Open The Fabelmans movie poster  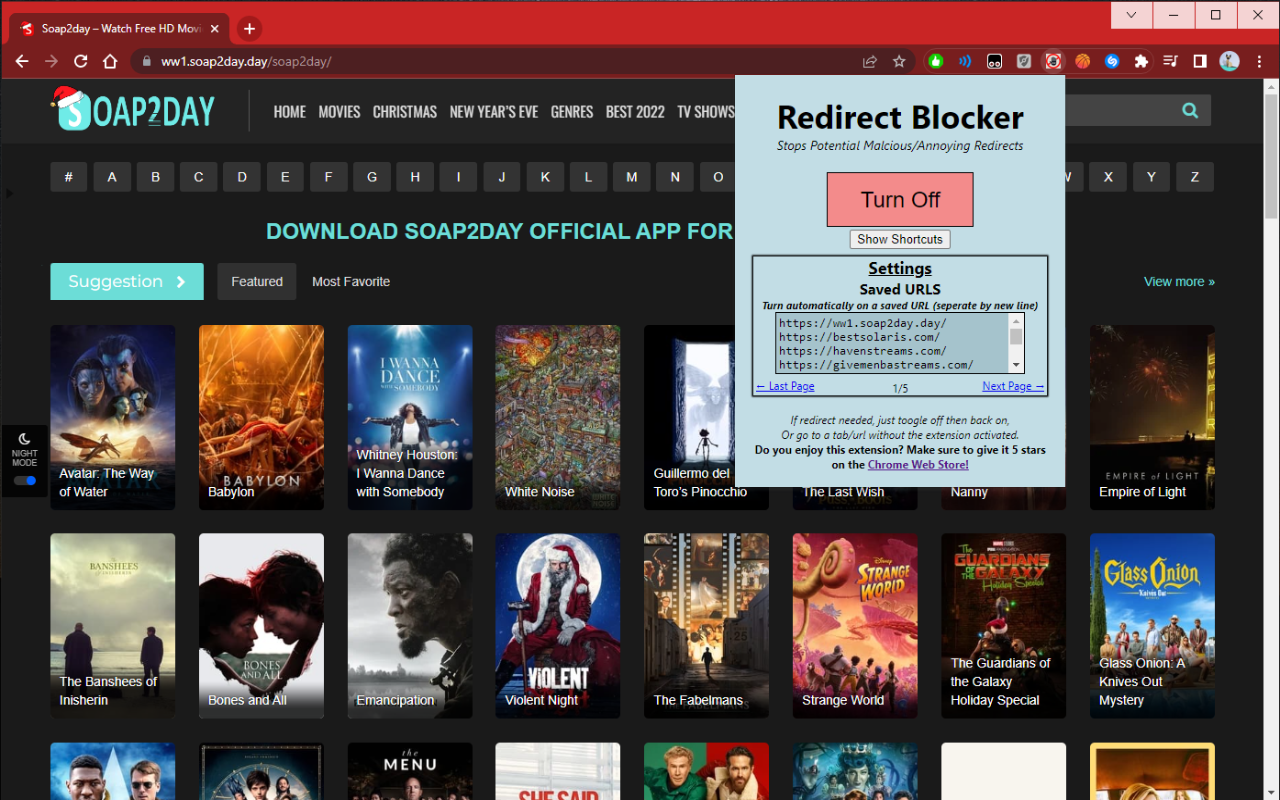(x=707, y=626)
